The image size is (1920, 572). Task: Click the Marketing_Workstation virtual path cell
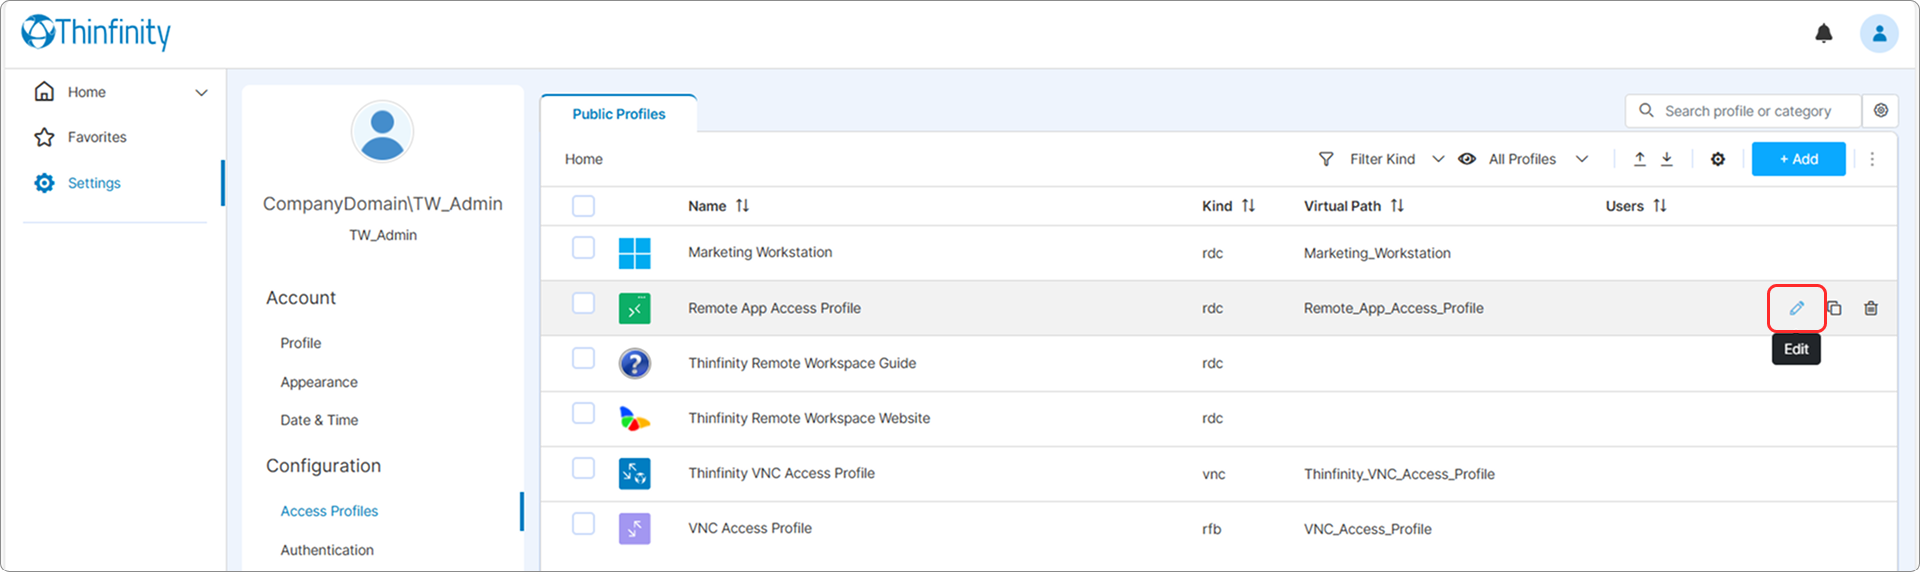1377,253
